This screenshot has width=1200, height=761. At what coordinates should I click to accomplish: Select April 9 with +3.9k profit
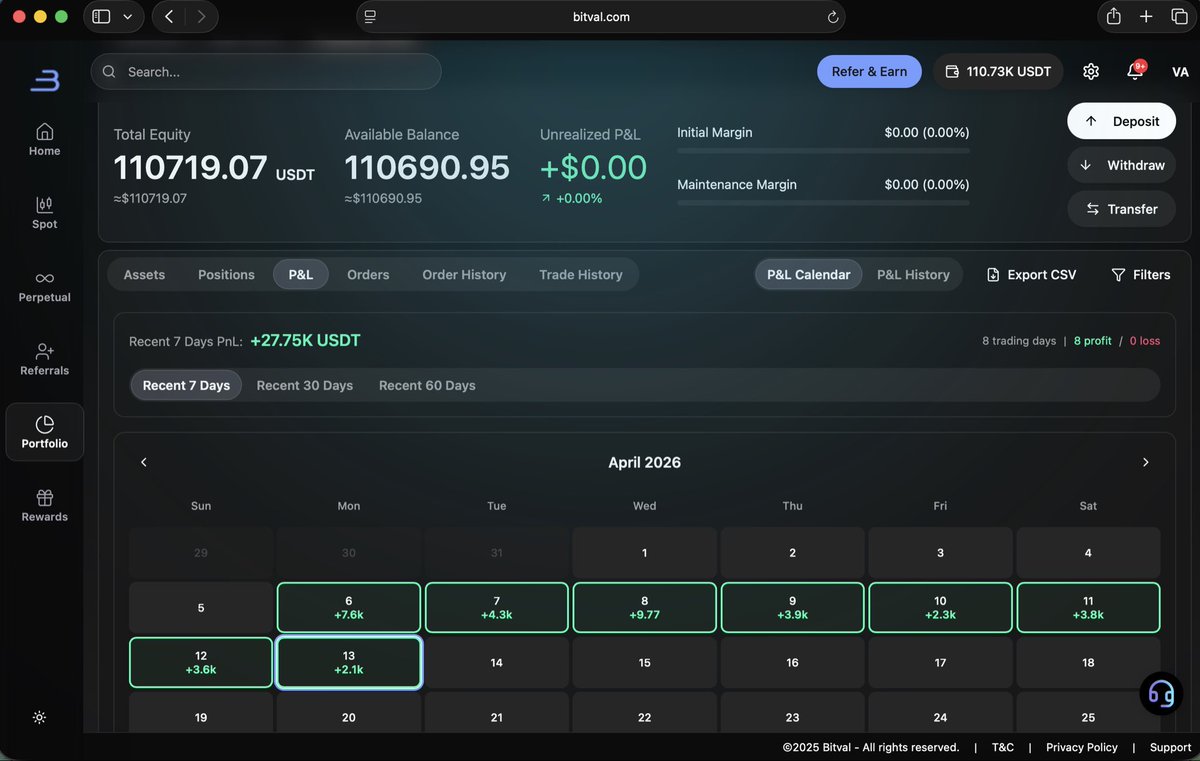793,608
